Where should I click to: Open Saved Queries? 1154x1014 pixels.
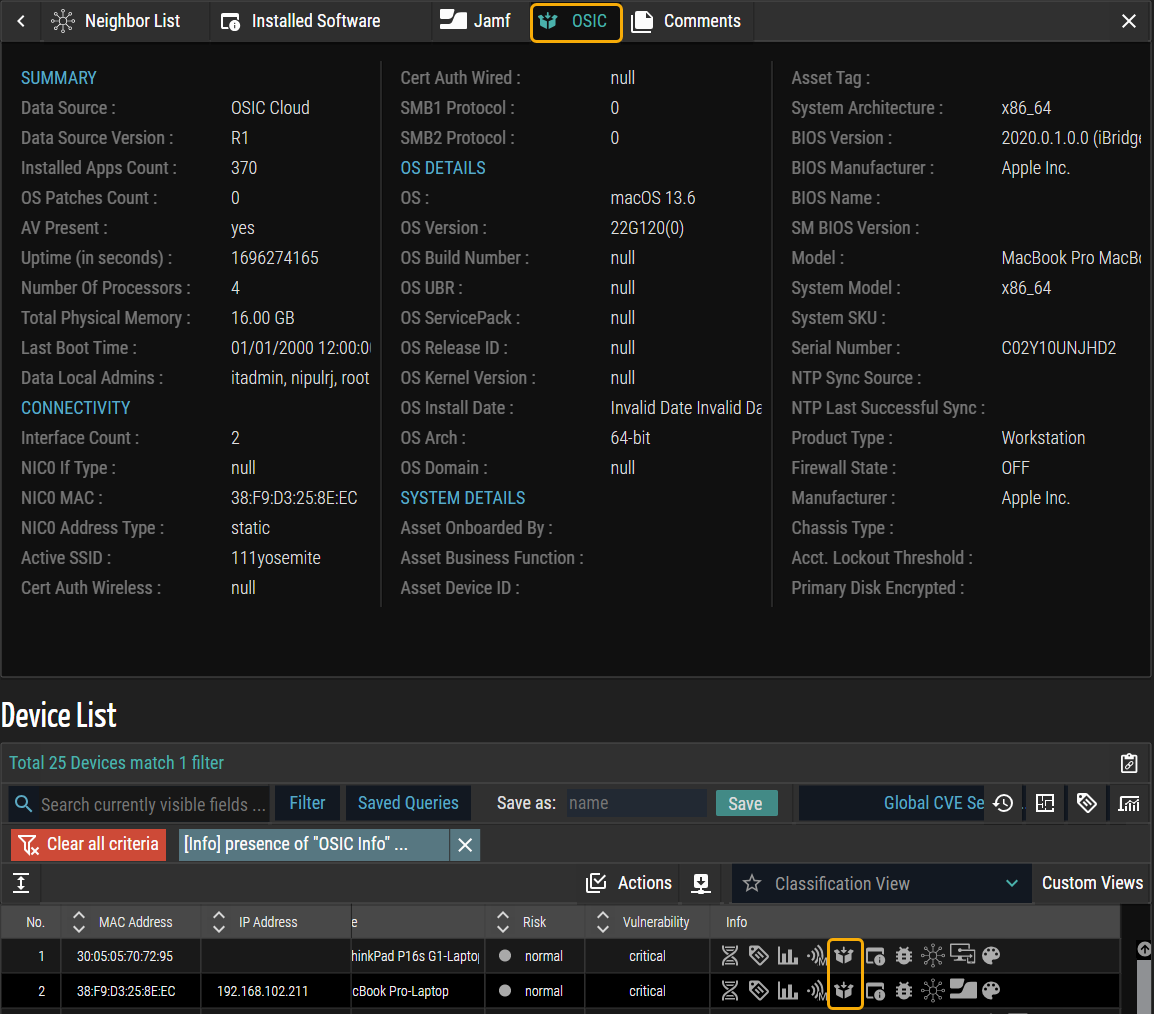pyautogui.click(x=408, y=803)
